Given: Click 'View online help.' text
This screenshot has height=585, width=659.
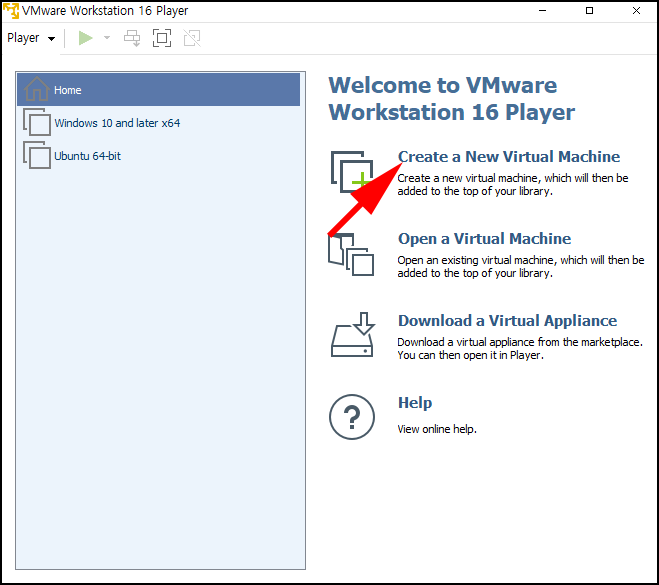Looking at the screenshot, I should (437, 429).
